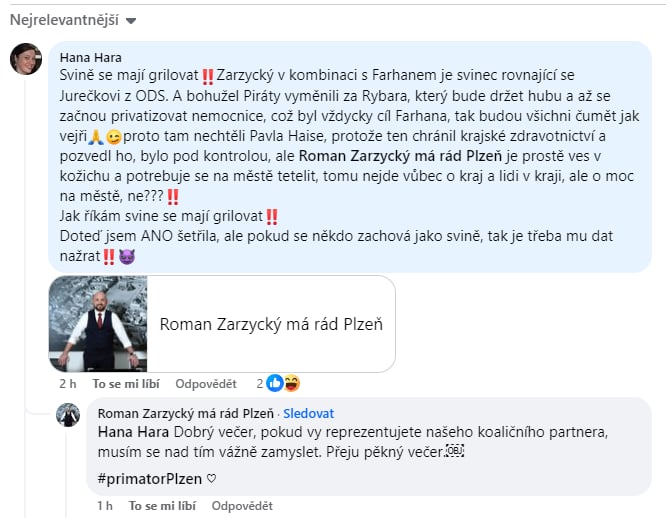Open tagged name Hana Hara in reply
This screenshot has width=666, height=518.
133,432
